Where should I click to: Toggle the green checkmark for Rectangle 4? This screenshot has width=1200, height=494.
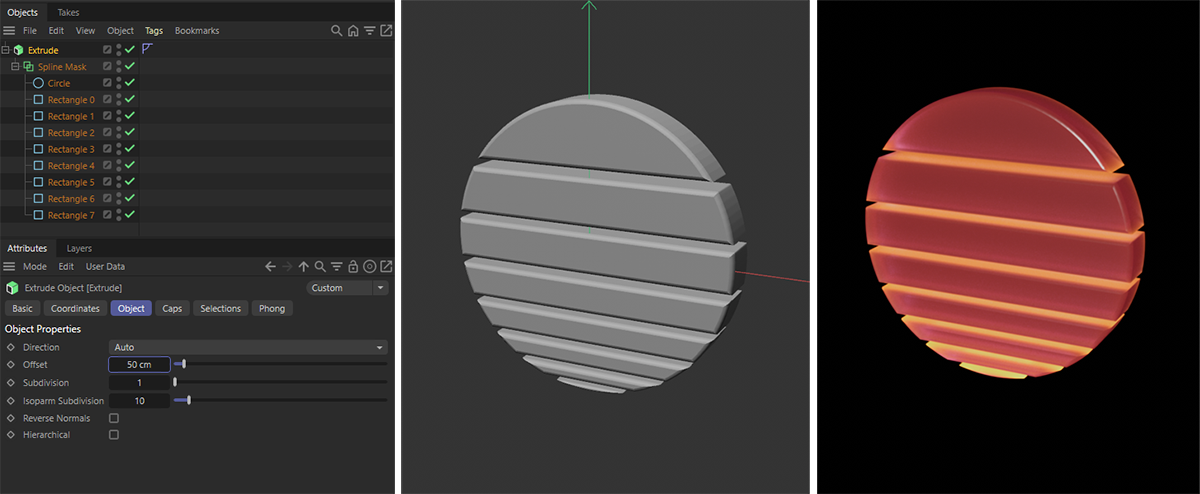(130, 165)
